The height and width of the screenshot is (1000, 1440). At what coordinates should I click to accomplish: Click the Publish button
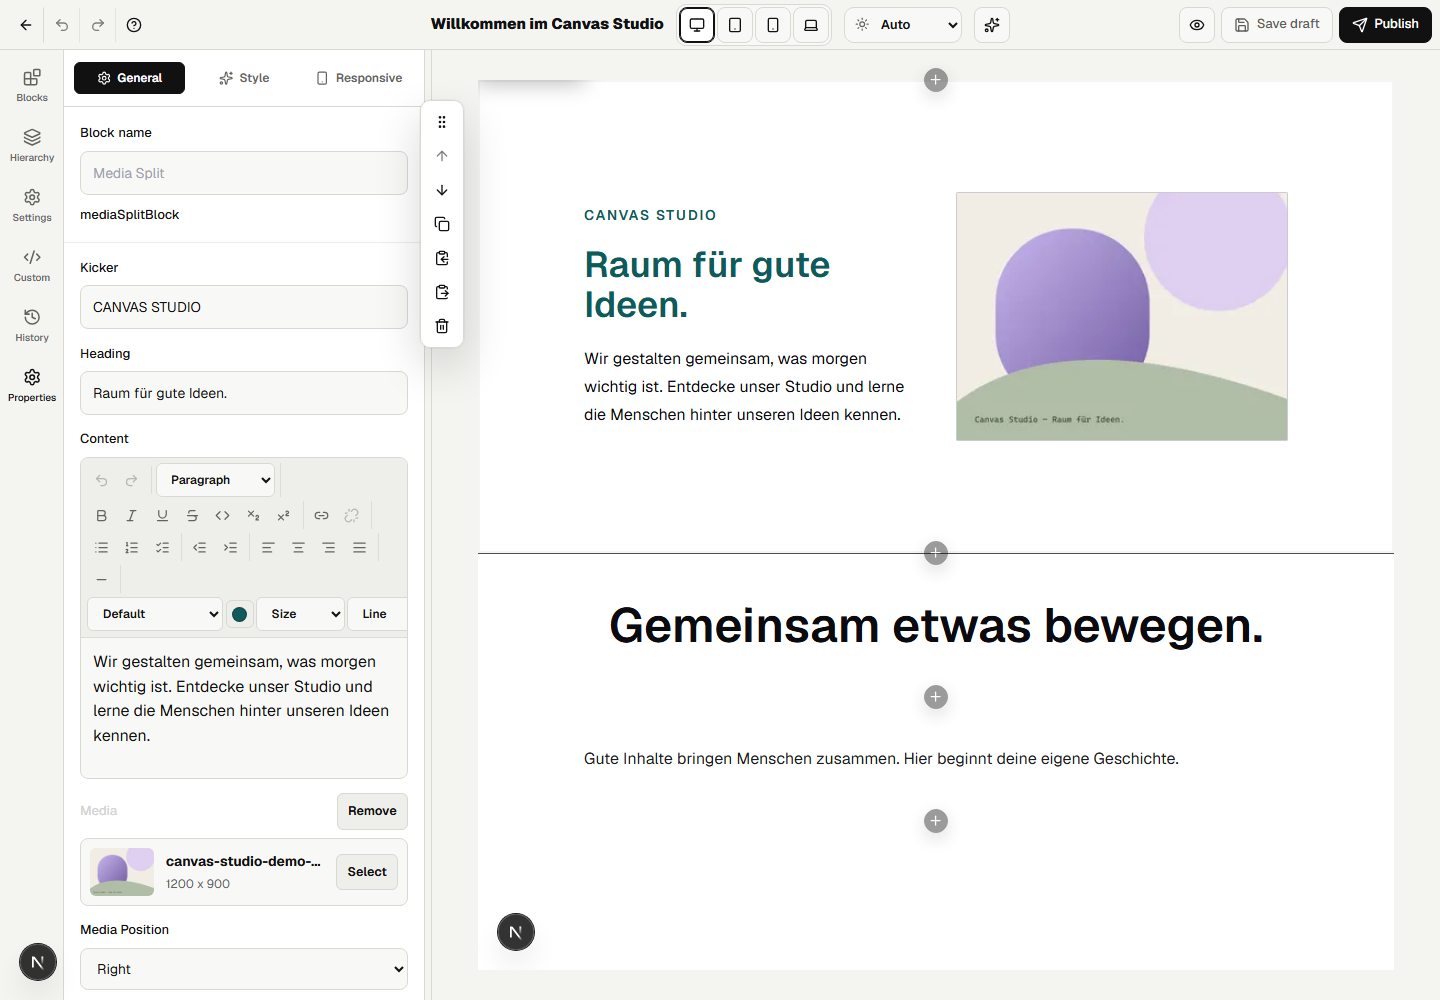pos(1385,25)
